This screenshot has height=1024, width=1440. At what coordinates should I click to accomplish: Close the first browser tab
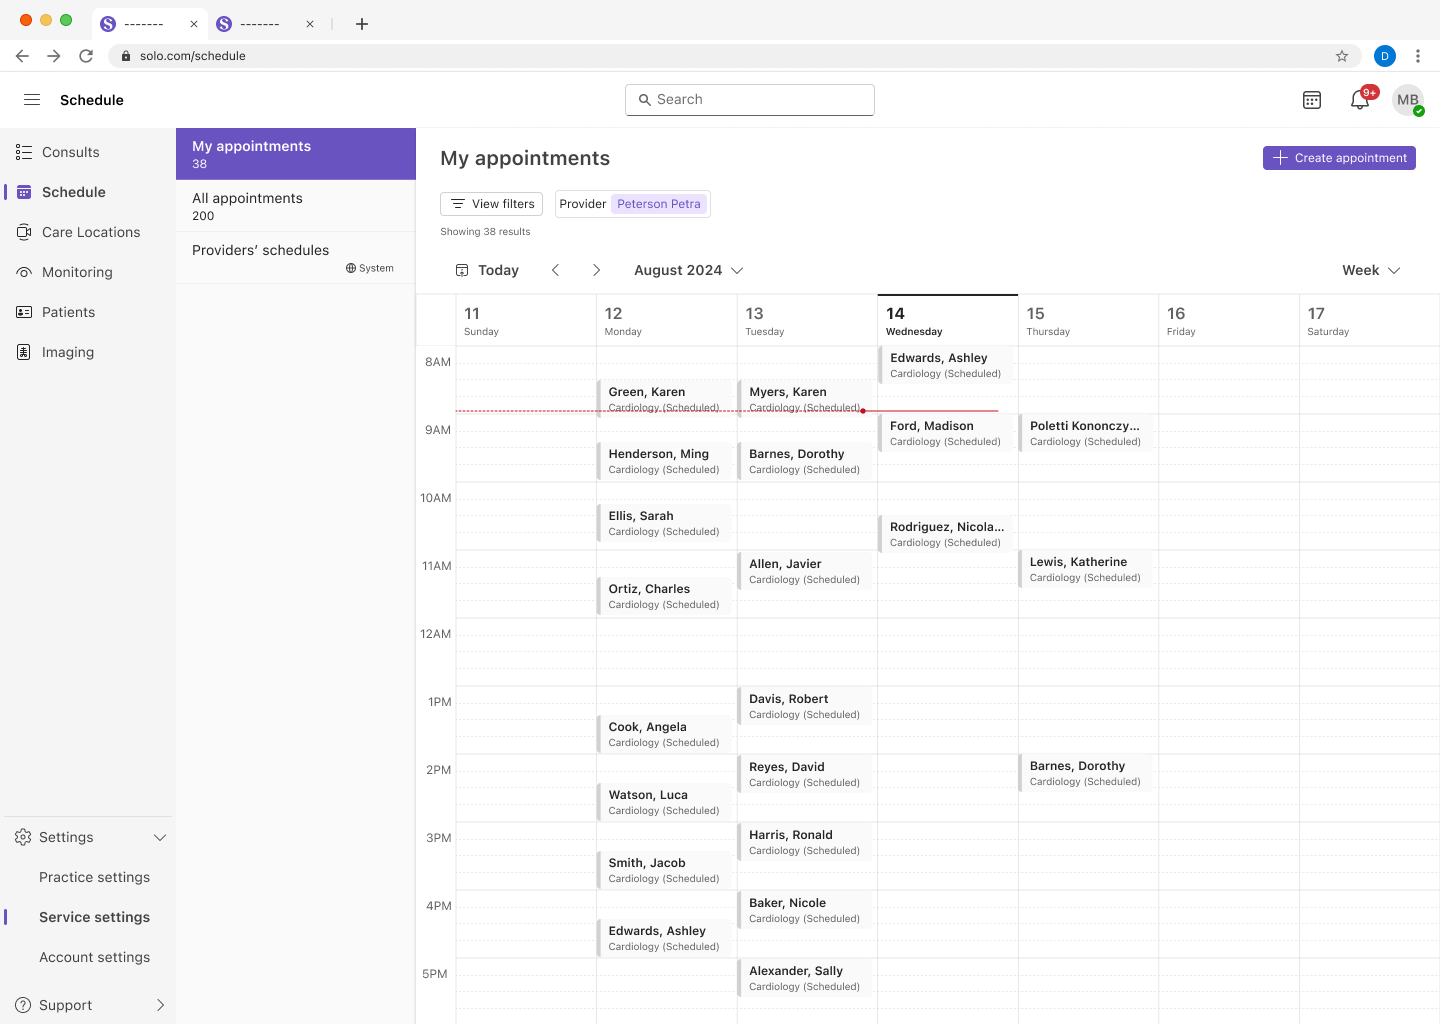click(194, 24)
